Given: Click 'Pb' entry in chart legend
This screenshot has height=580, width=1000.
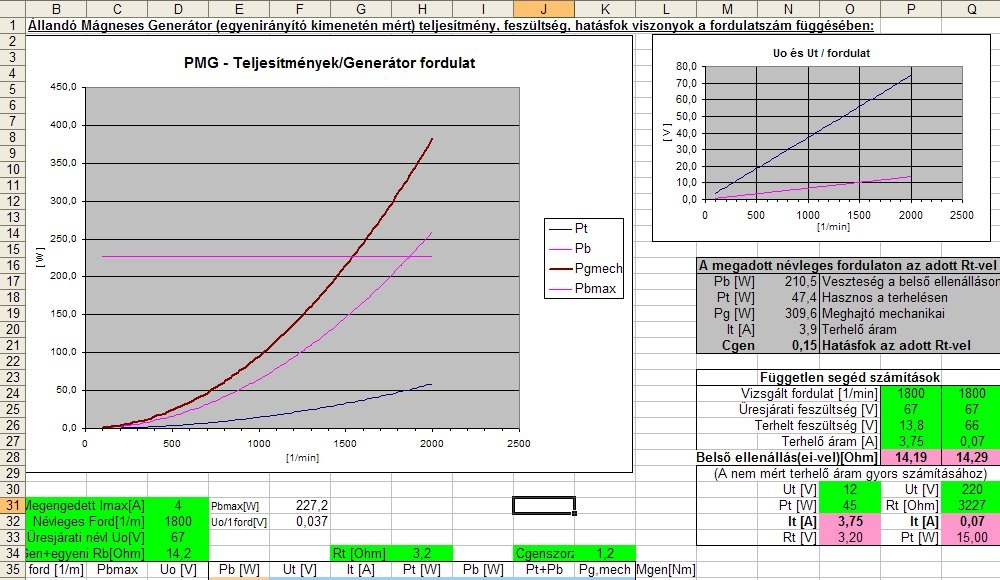Looking at the screenshot, I should [582, 248].
